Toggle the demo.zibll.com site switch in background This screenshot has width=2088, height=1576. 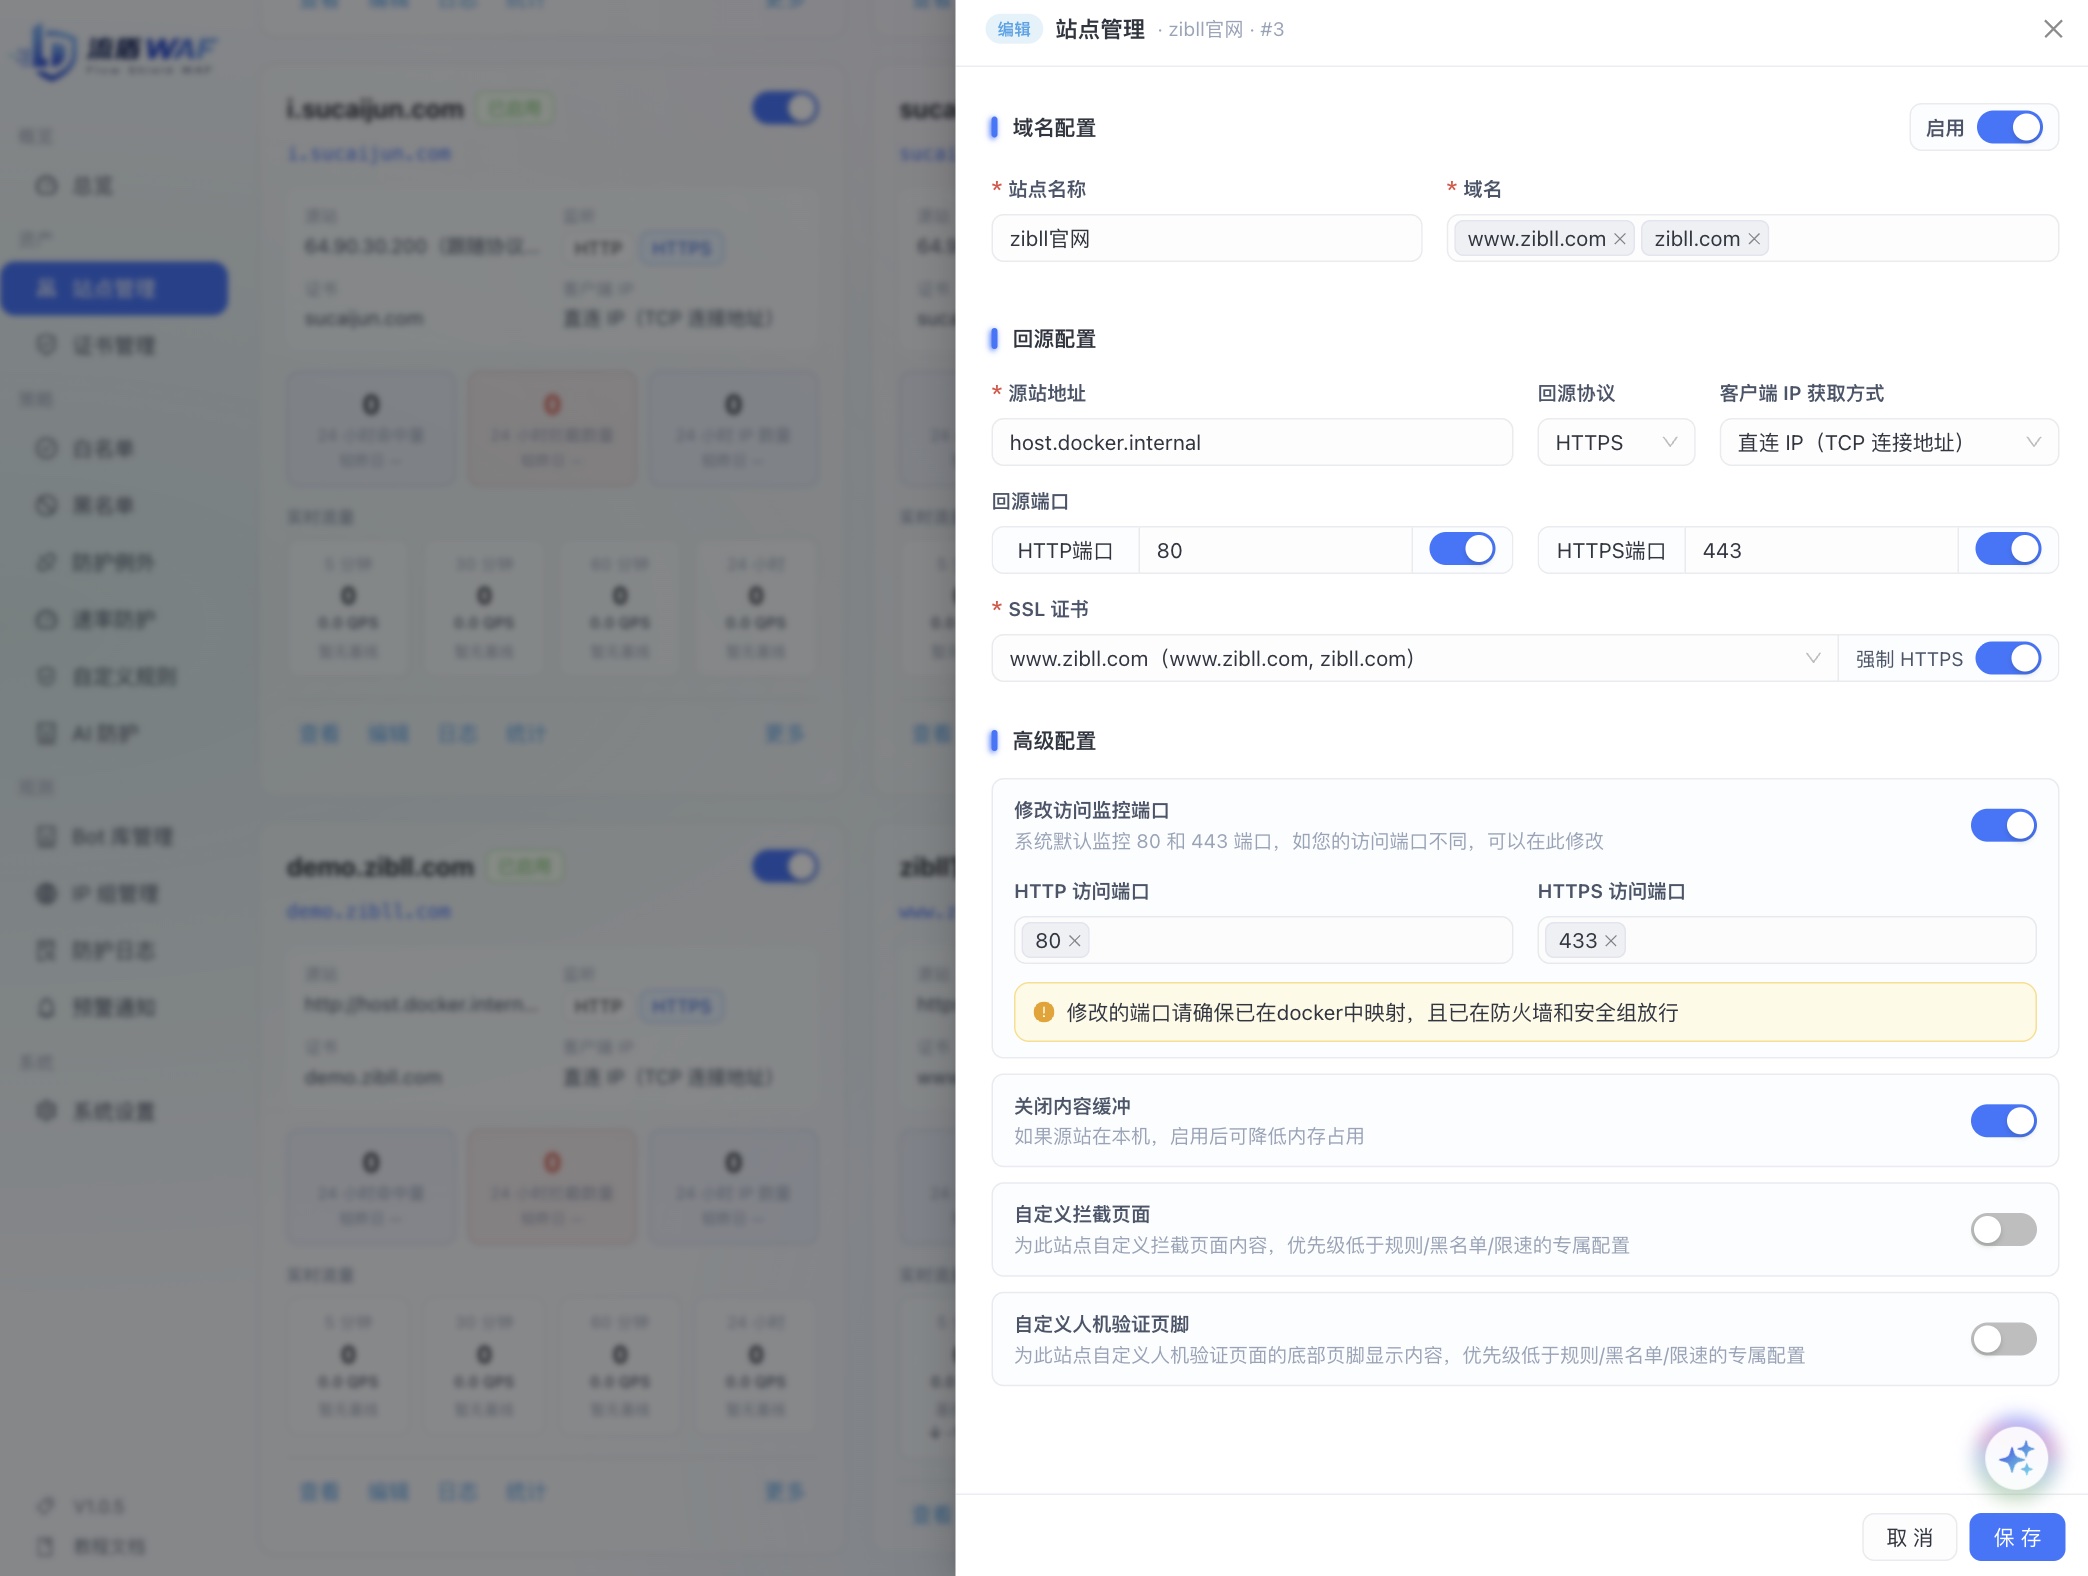785,866
